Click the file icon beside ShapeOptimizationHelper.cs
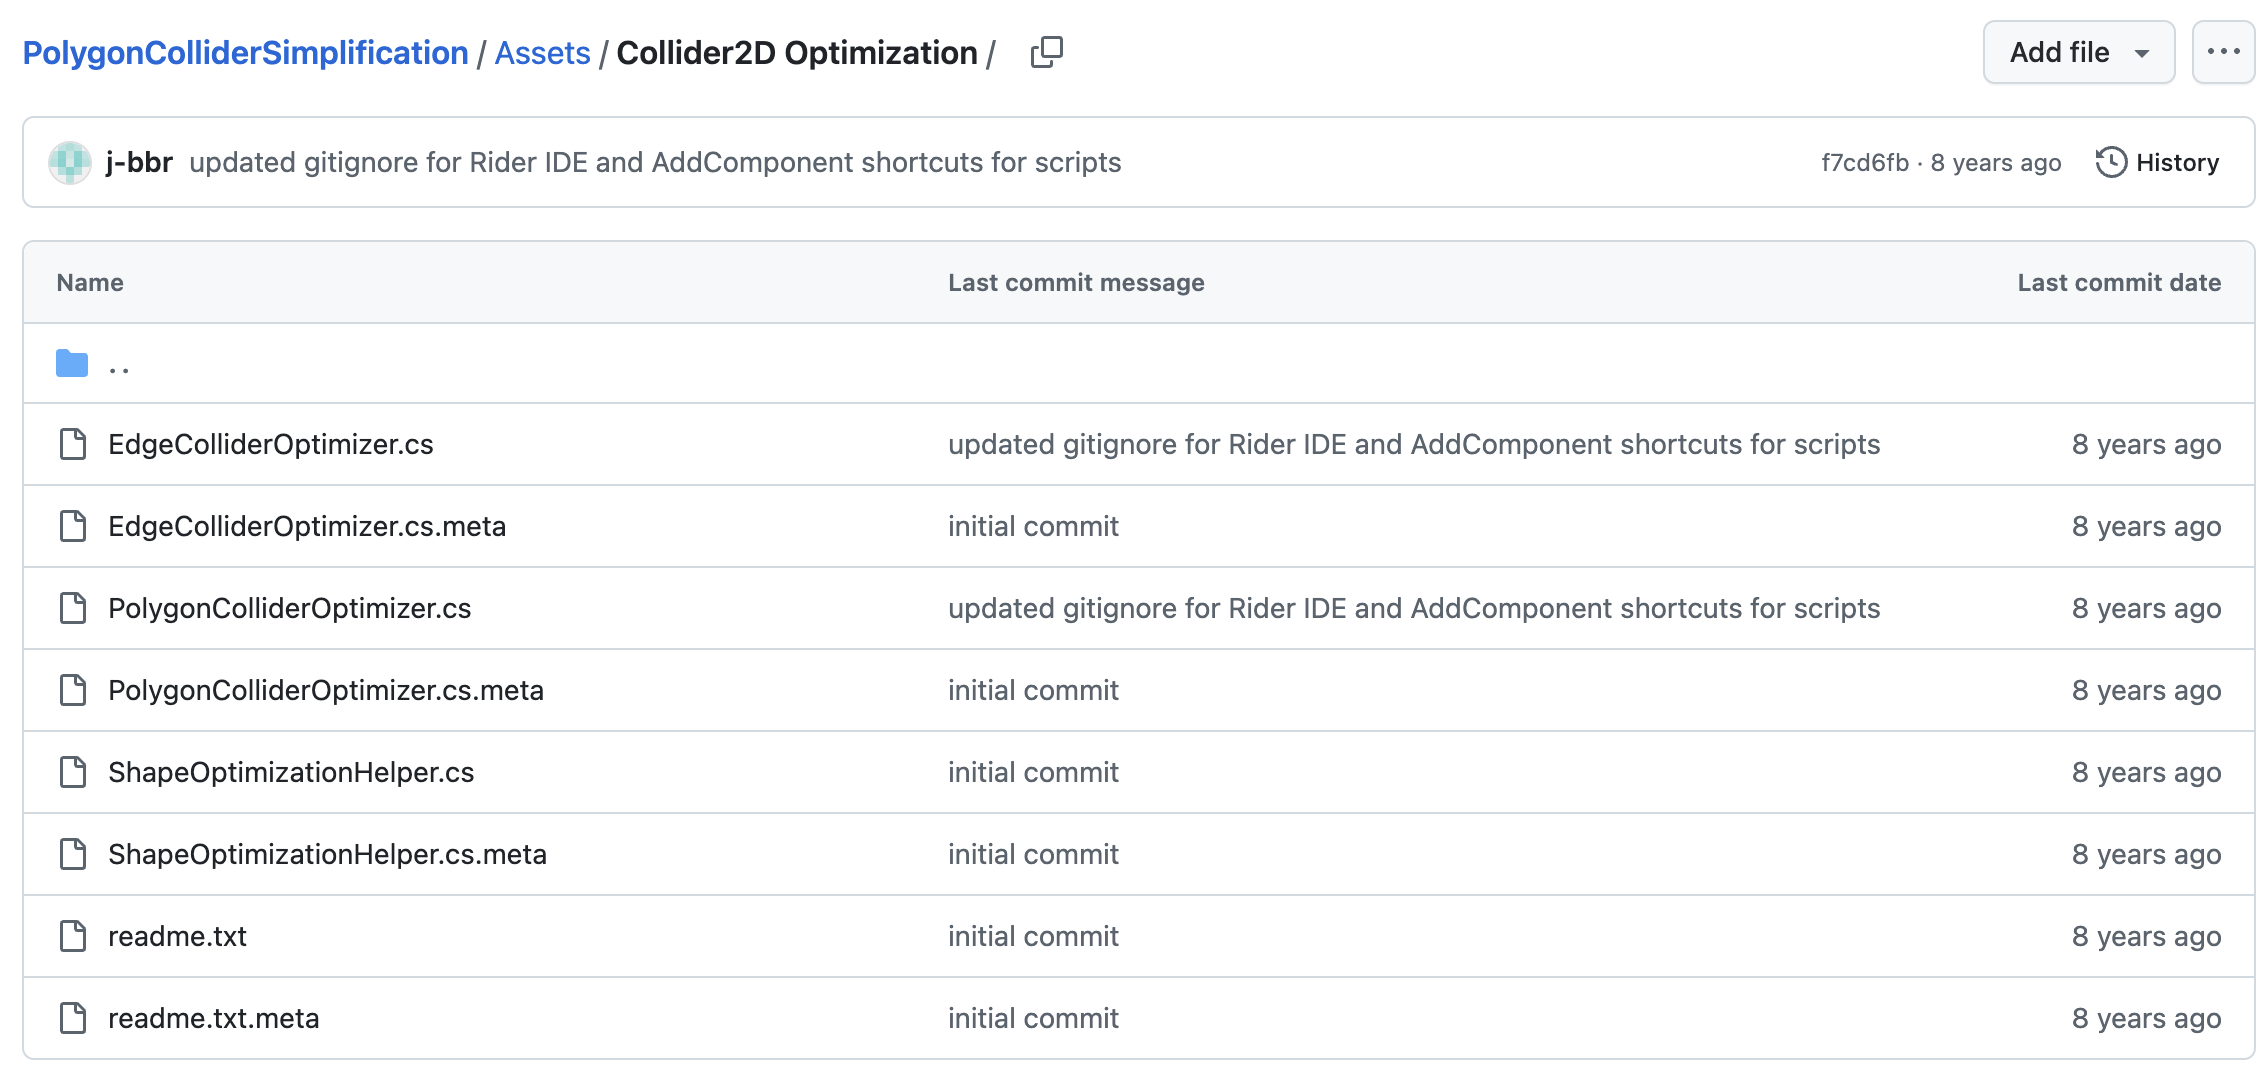 coord(73,772)
